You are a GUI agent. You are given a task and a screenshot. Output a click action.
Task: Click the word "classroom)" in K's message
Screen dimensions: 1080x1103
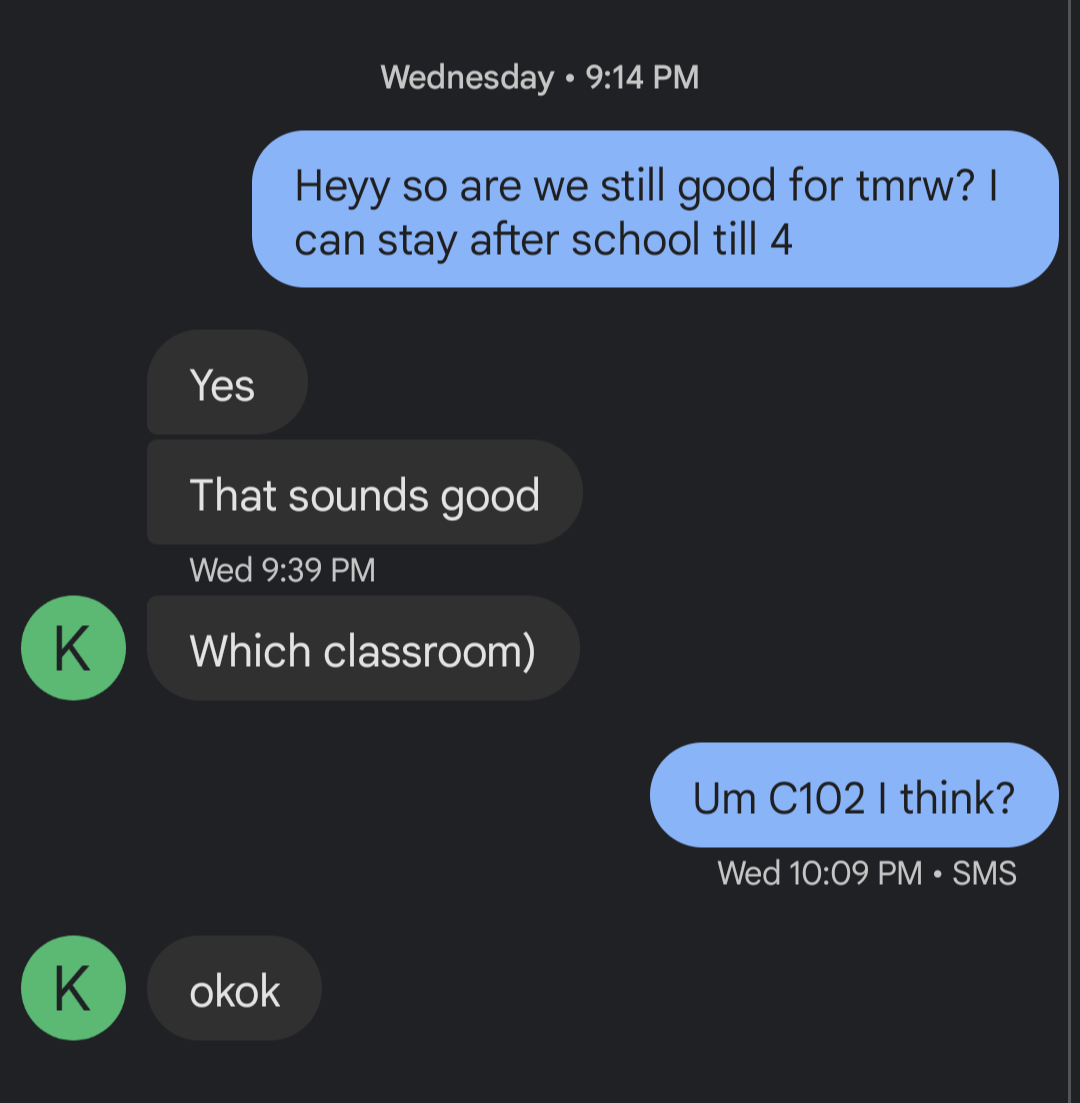point(429,651)
